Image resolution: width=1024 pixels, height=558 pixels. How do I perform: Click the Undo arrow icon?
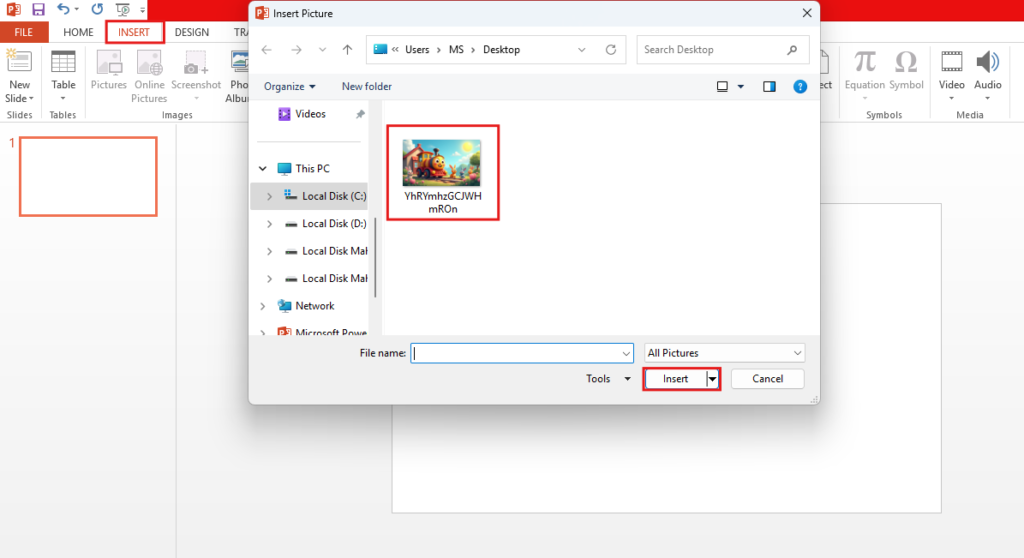(x=63, y=9)
